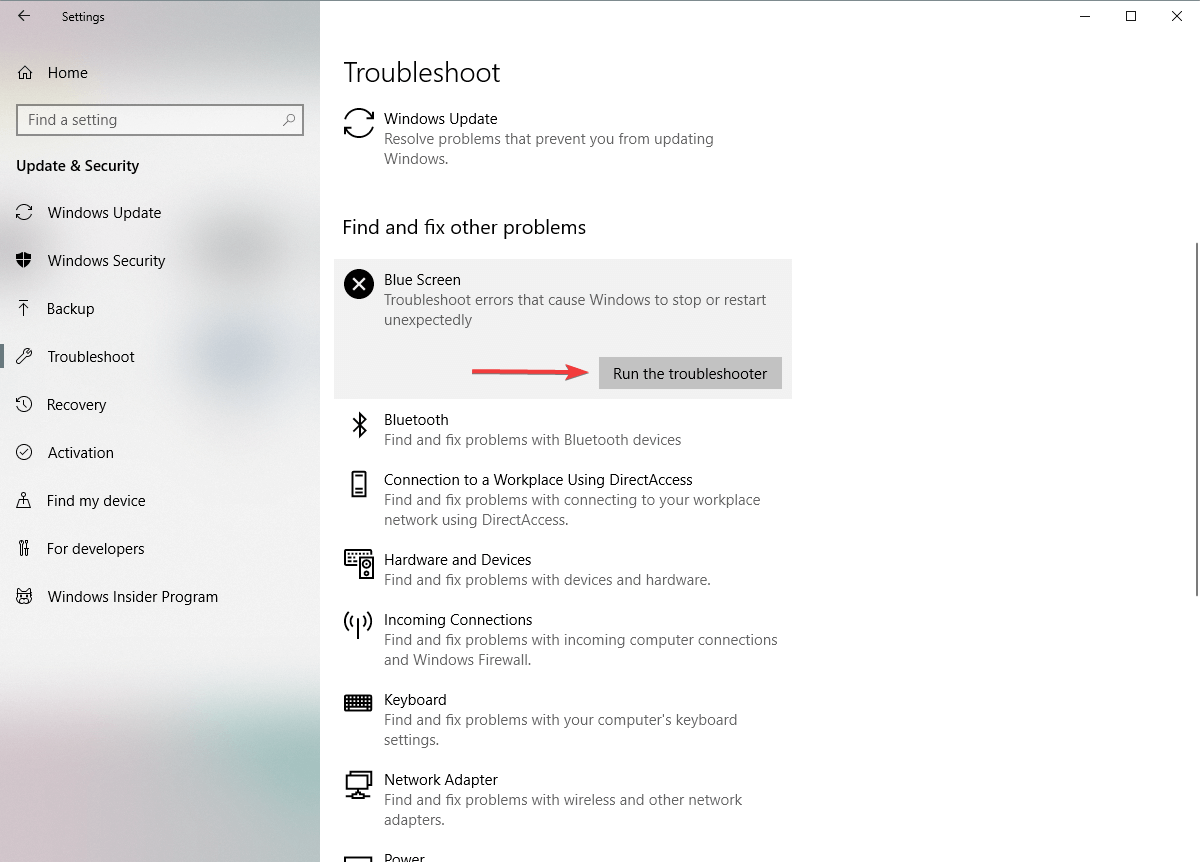Click the Blue Screen troubleshooter icon
The height and width of the screenshot is (862, 1200).
click(358, 284)
